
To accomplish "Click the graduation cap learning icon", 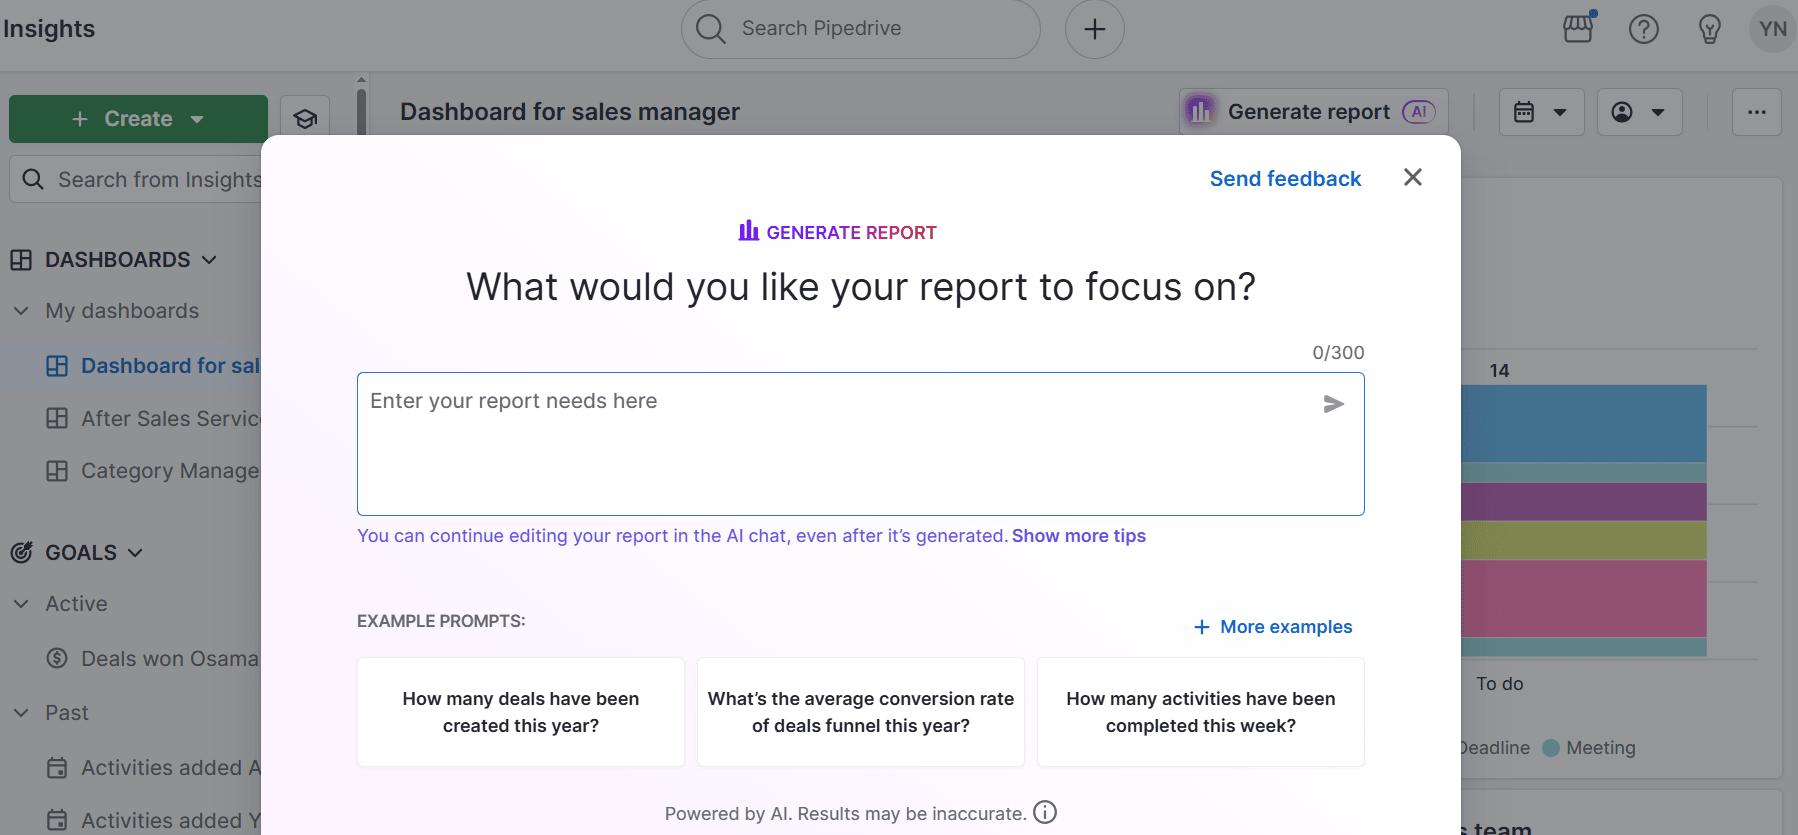I will tap(305, 119).
